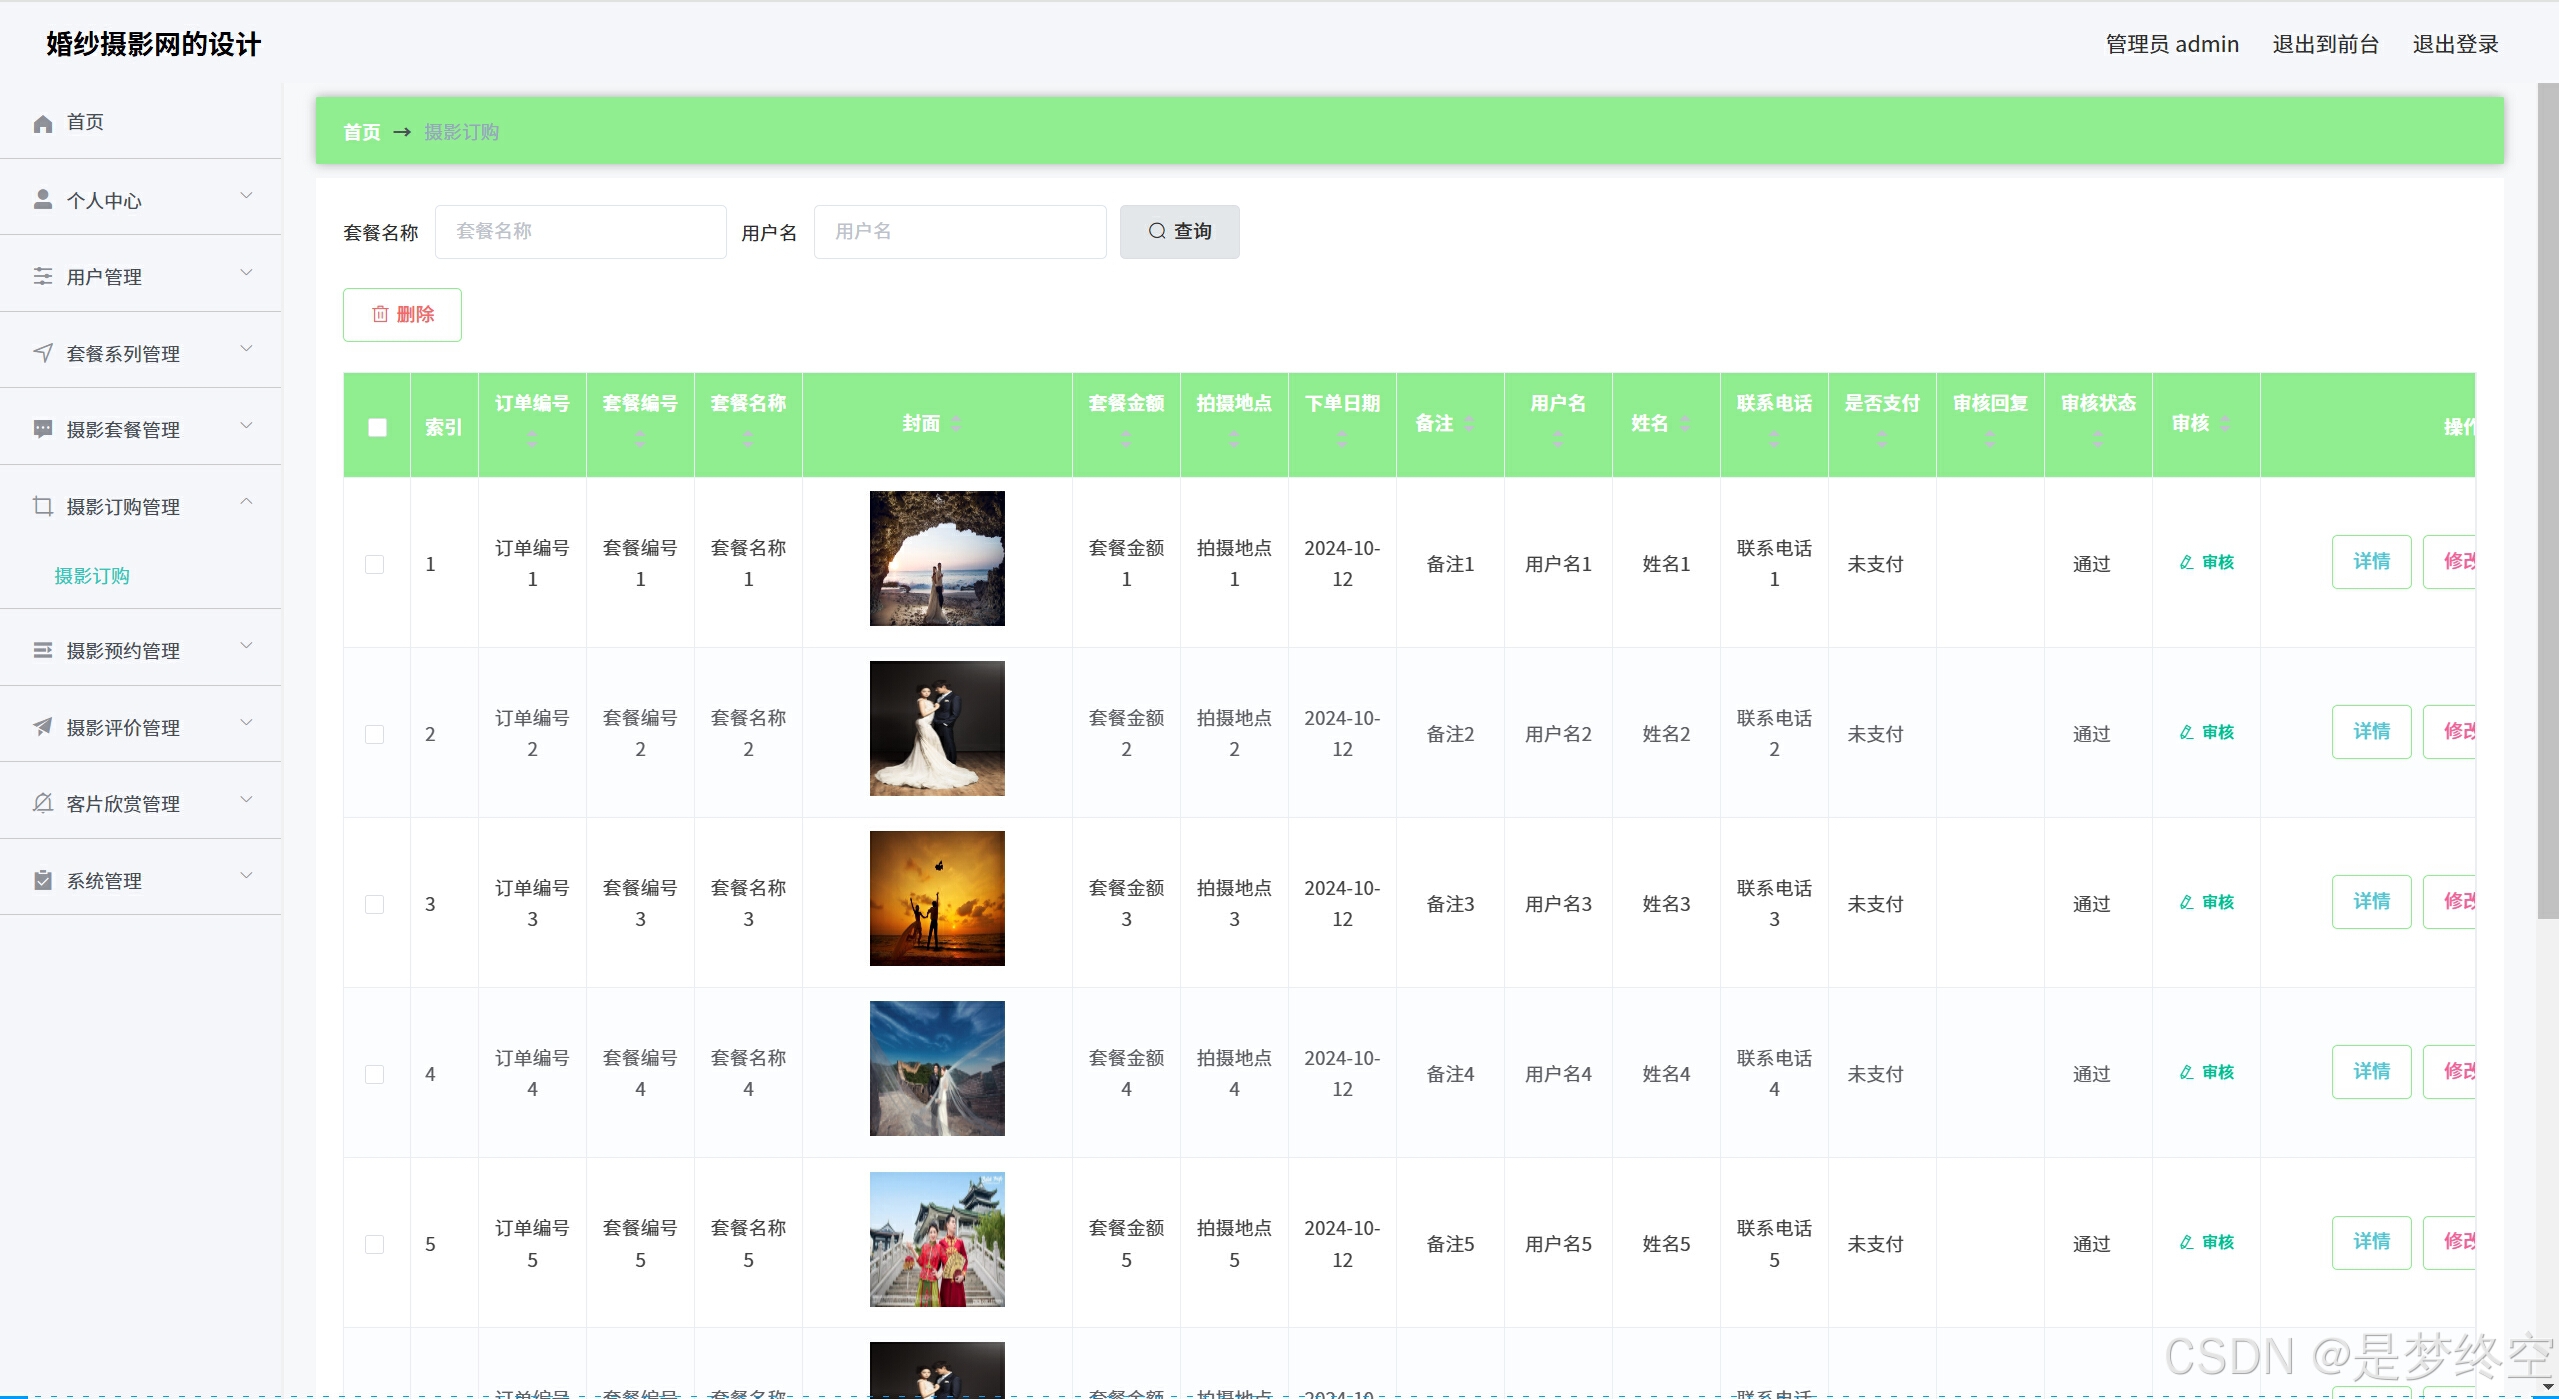Open the 摄影评价管理 menu item
Image resolution: width=2559 pixels, height=1399 pixels.
[123, 728]
